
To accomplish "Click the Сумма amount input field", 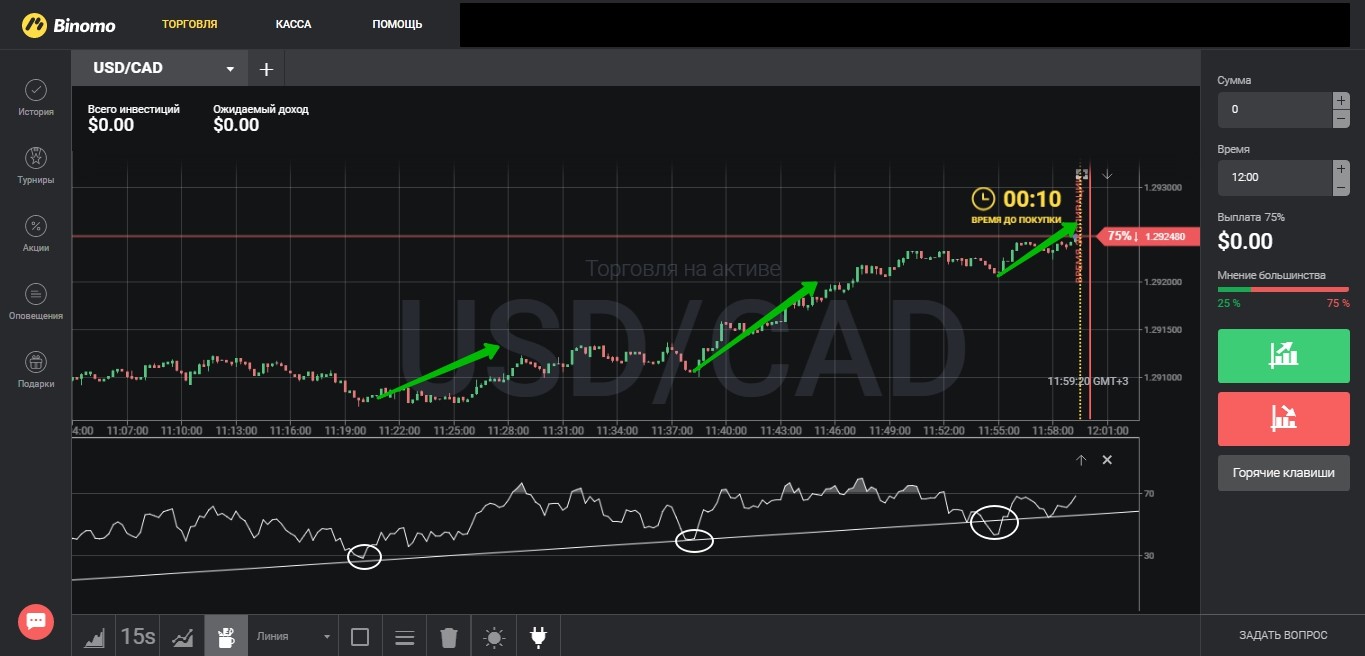I will (x=1275, y=110).
